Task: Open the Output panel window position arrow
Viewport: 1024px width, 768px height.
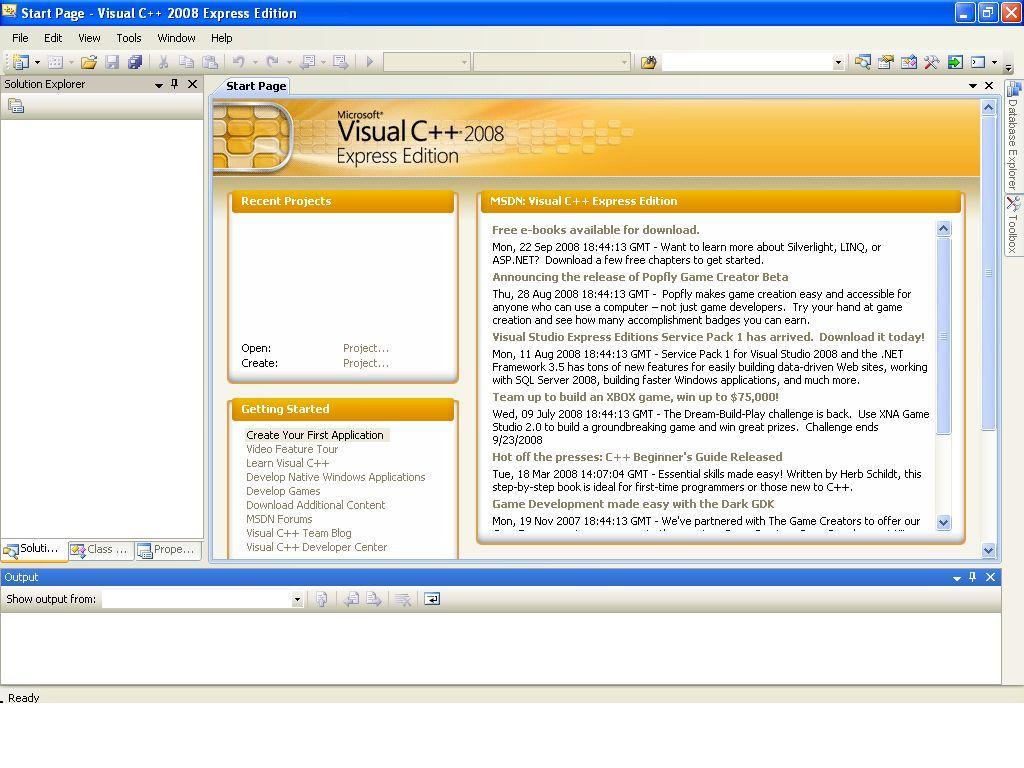Action: point(957,578)
